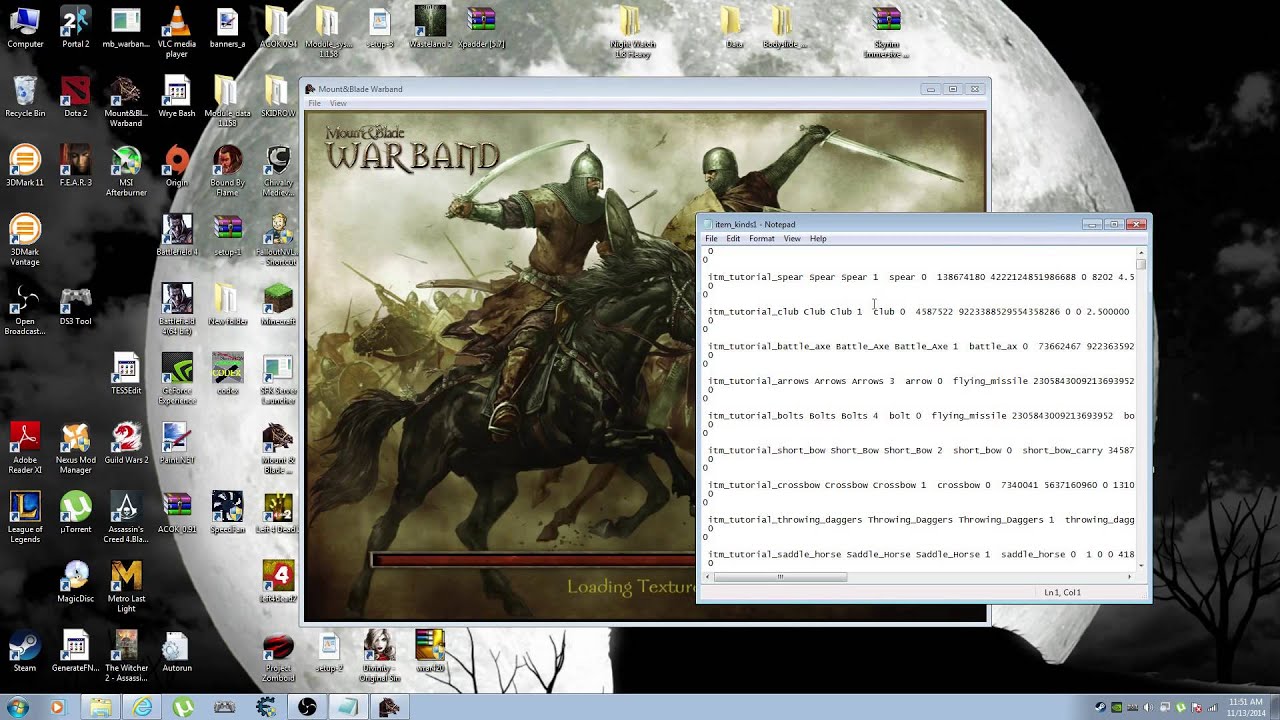Select the Wasteland 2 desktop icon
The image size is (1280, 720).
(x=430, y=27)
